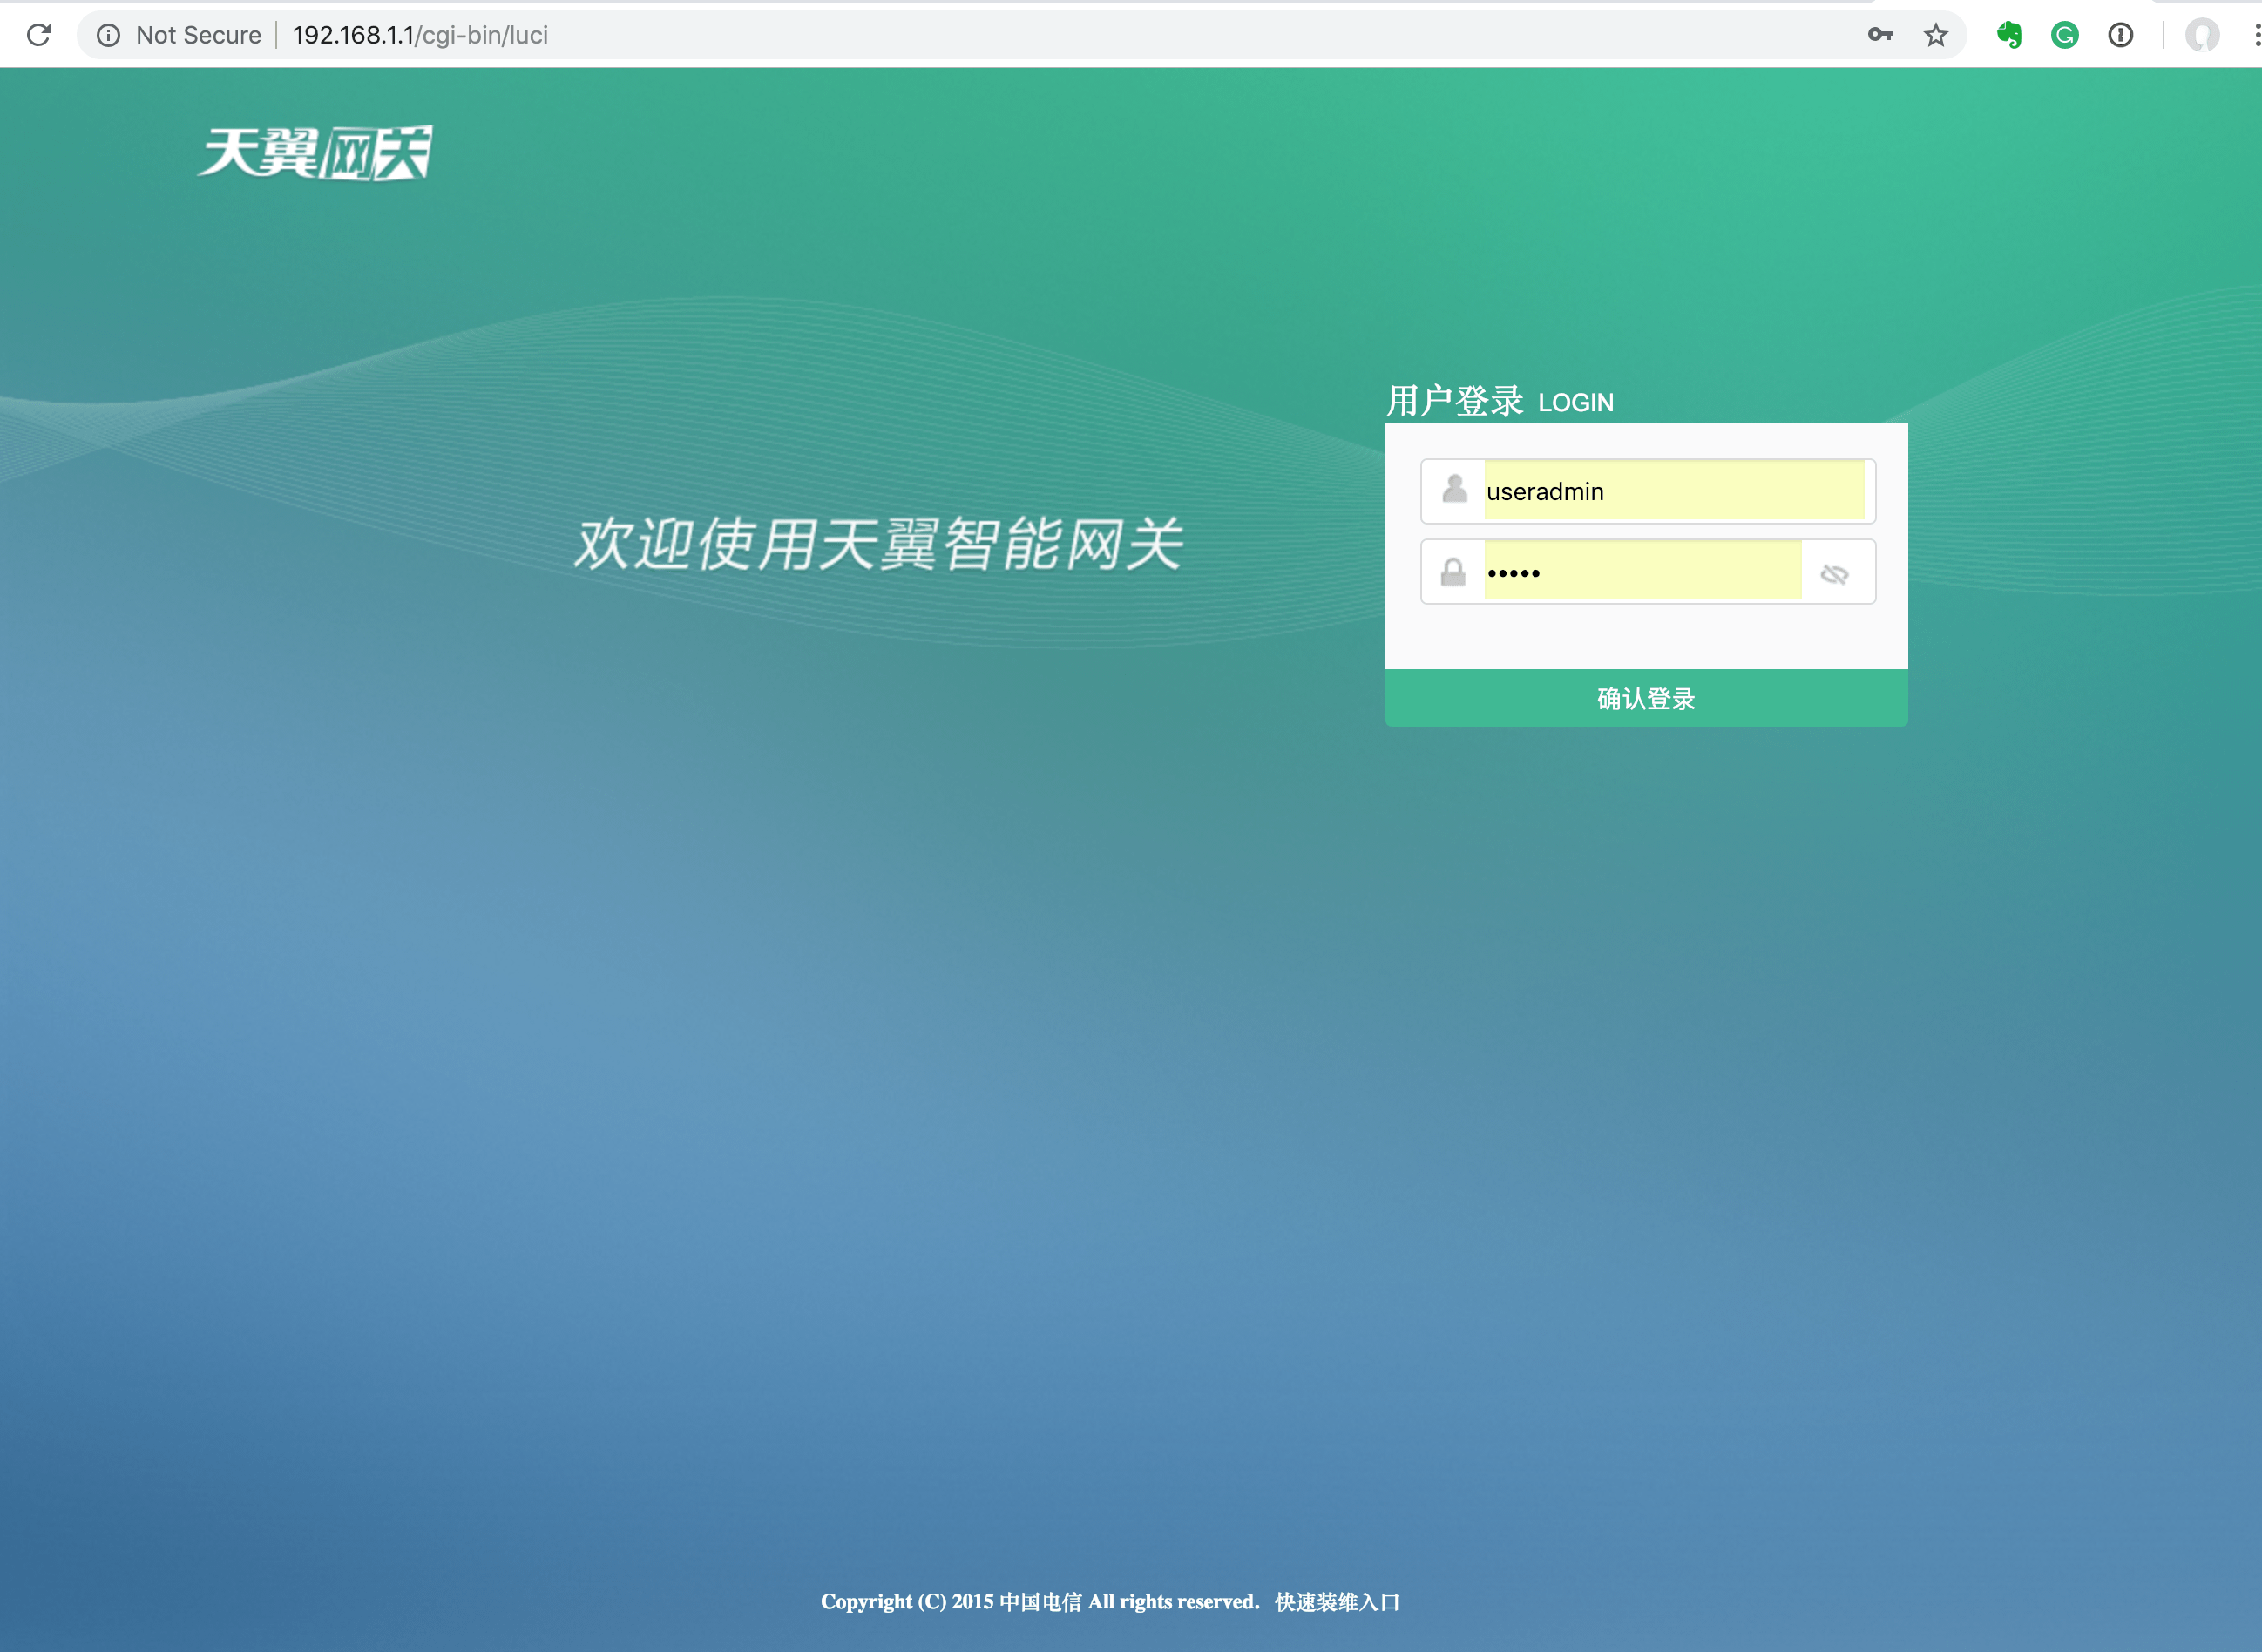The image size is (2262, 1652).
Task: Click the browser bookmark star icon
Action: click(1939, 35)
